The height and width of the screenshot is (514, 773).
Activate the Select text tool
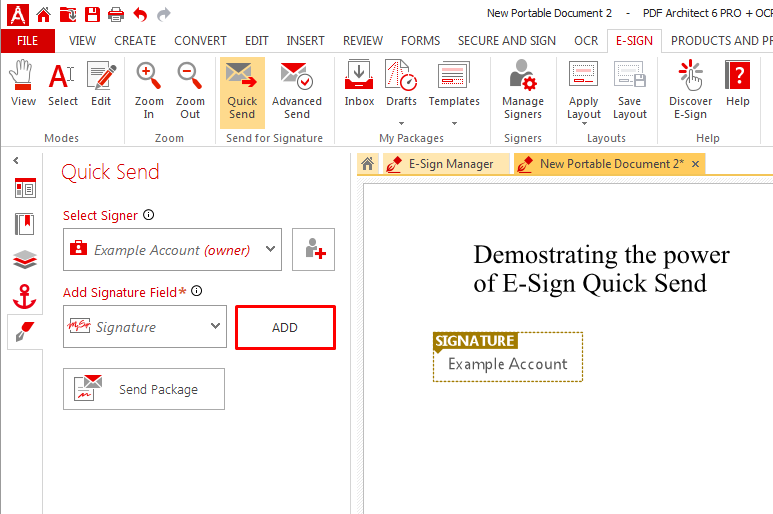pos(63,84)
